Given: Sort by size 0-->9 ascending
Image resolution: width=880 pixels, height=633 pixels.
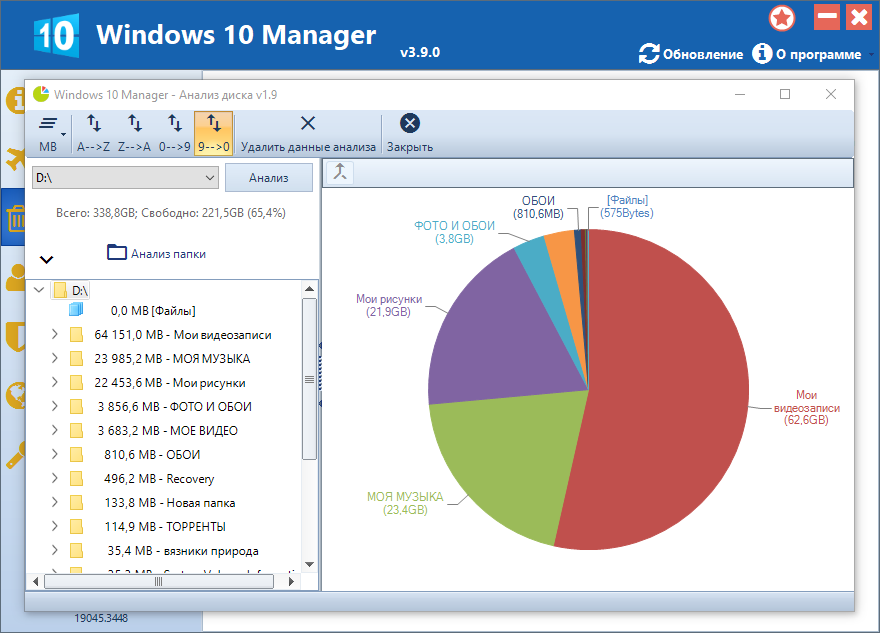Looking at the screenshot, I should pos(175,133).
